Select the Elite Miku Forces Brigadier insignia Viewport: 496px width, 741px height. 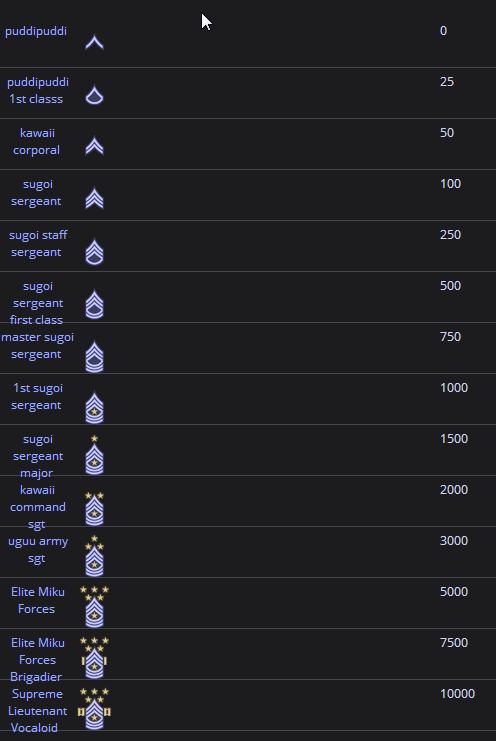tap(94, 657)
